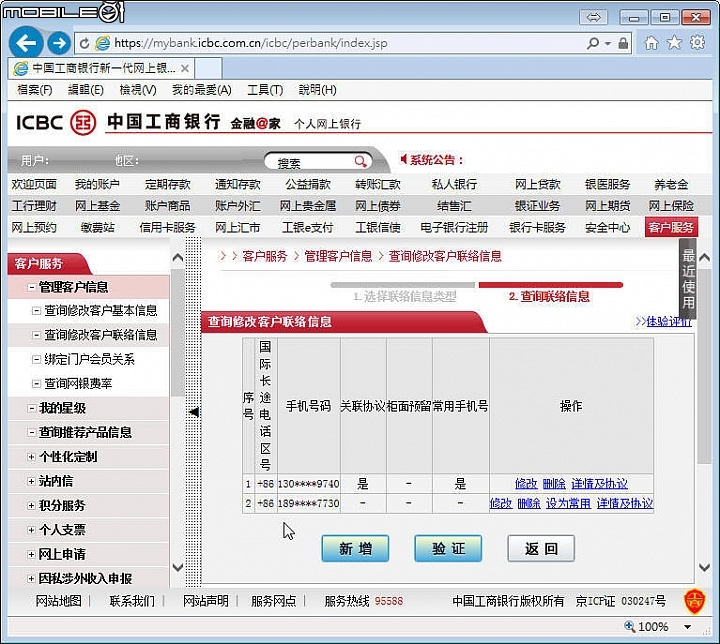The width and height of the screenshot is (720, 644).
Task: Open the address bar search dropdown arrow
Action: pyautogui.click(x=608, y=44)
